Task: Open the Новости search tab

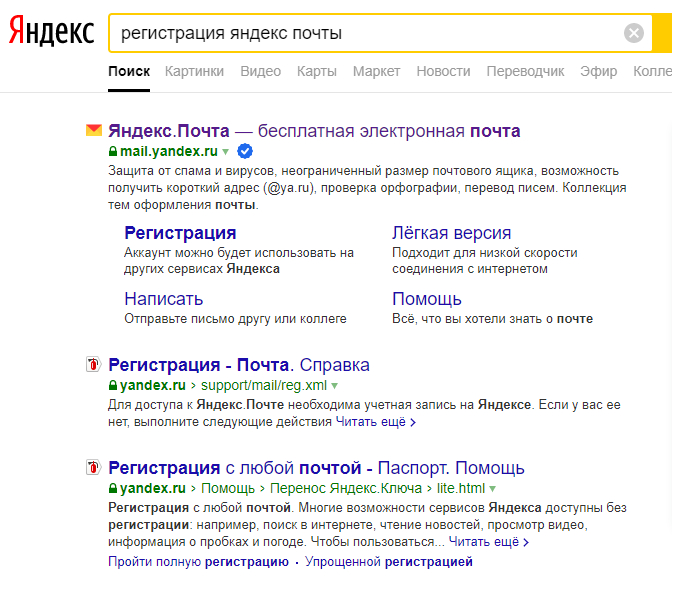Action: pos(443,71)
